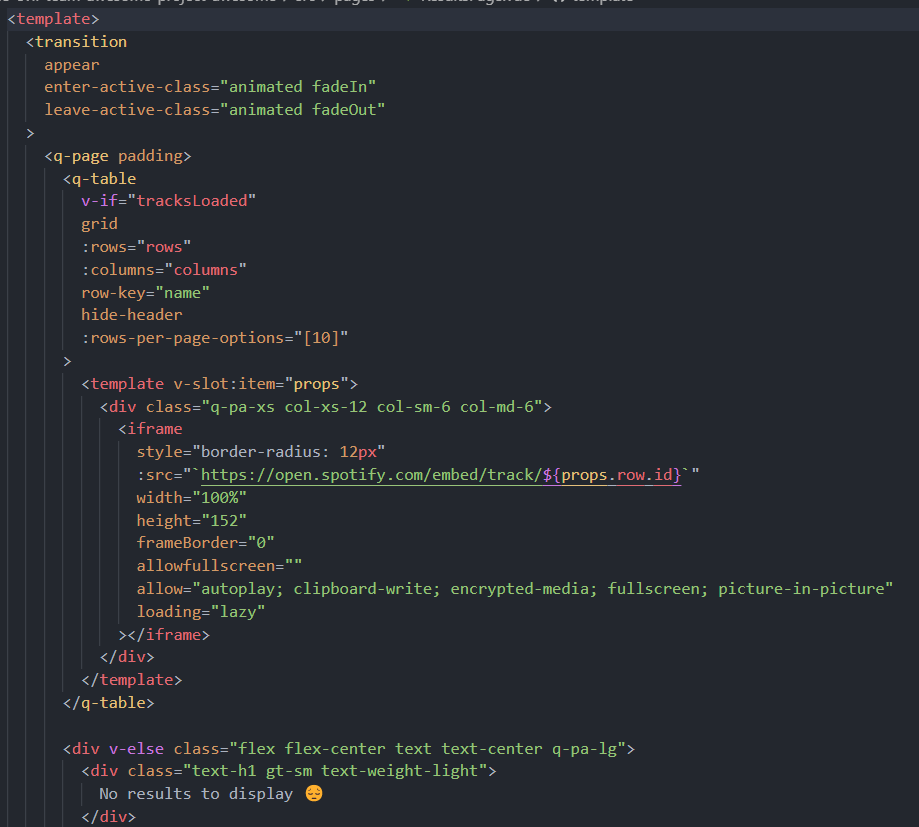Screen dimensions: 919x827
Task: Select the hide-header attribute
Action: point(131,315)
